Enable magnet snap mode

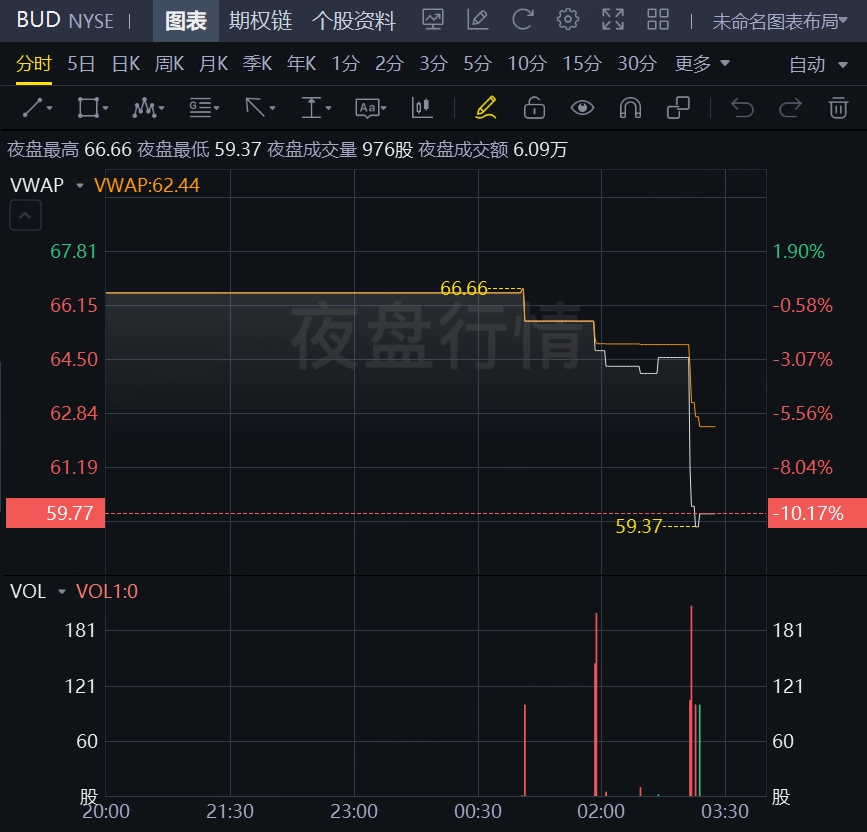pos(630,108)
